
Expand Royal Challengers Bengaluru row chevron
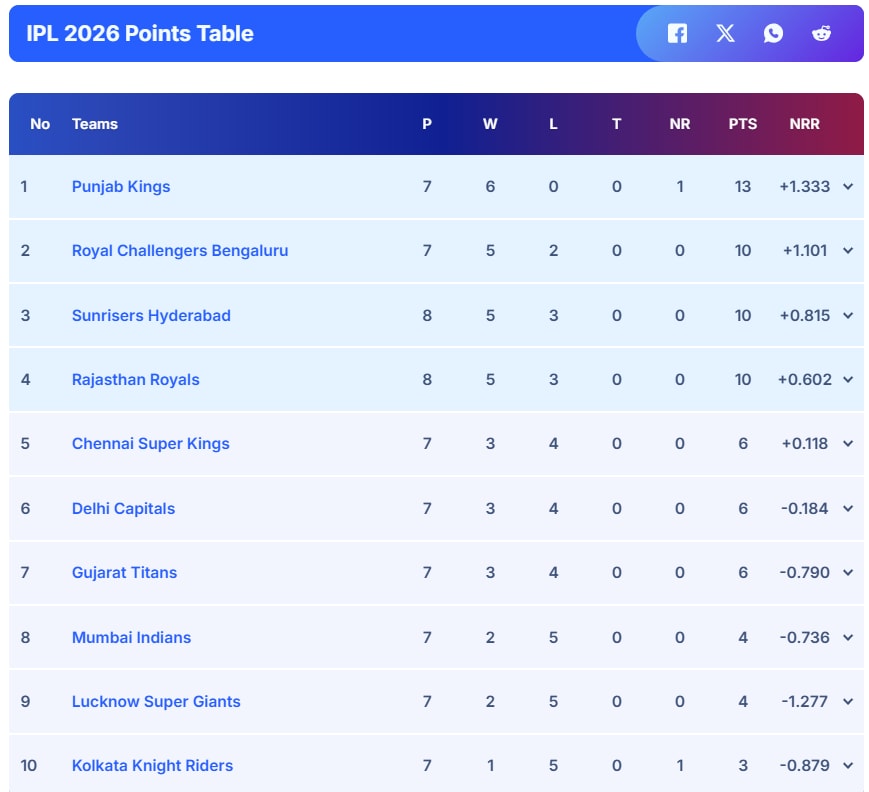848,251
